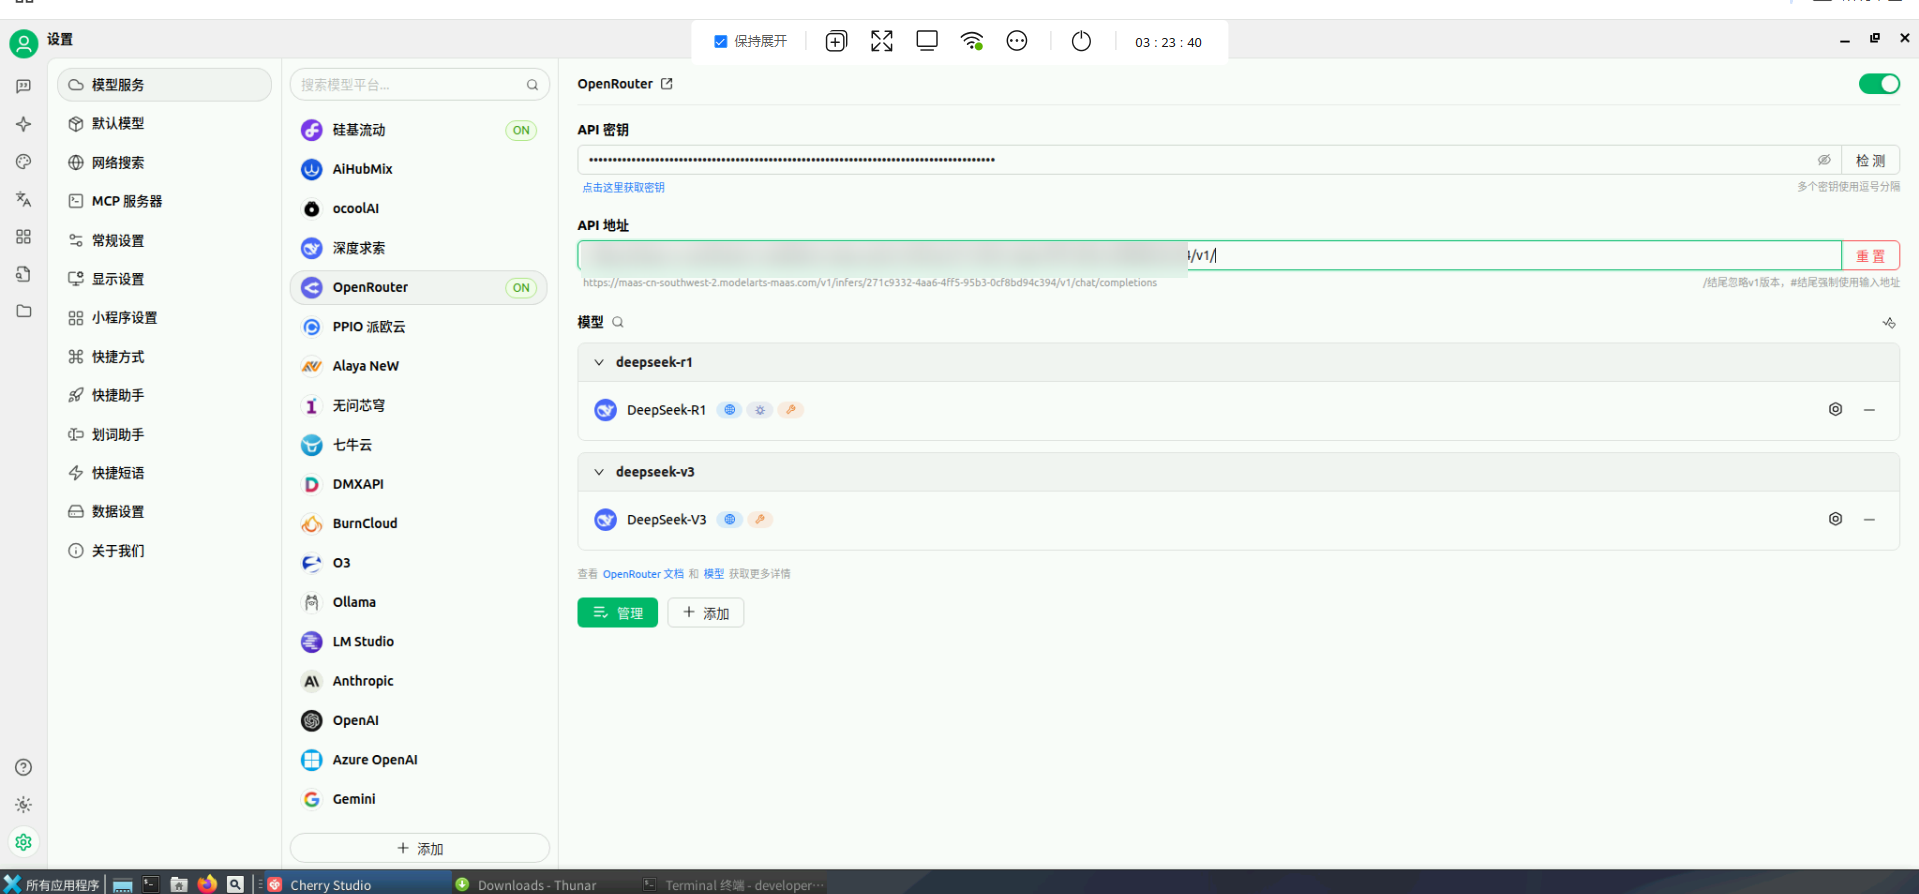This screenshot has height=894, width=1919.
Task: Click the 添加 model add button
Action: (x=706, y=613)
